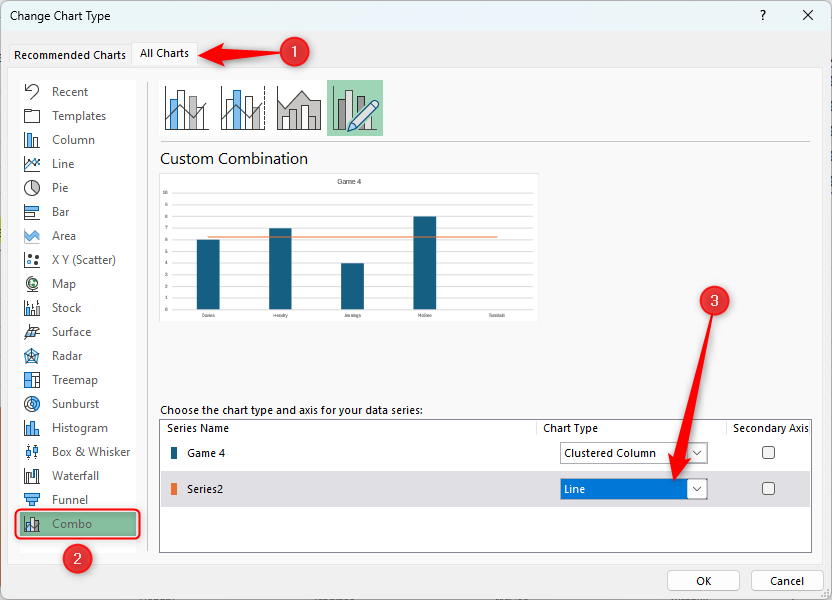Image resolution: width=832 pixels, height=600 pixels.
Task: Click the Custom Combination chart preview
Action: (x=349, y=247)
